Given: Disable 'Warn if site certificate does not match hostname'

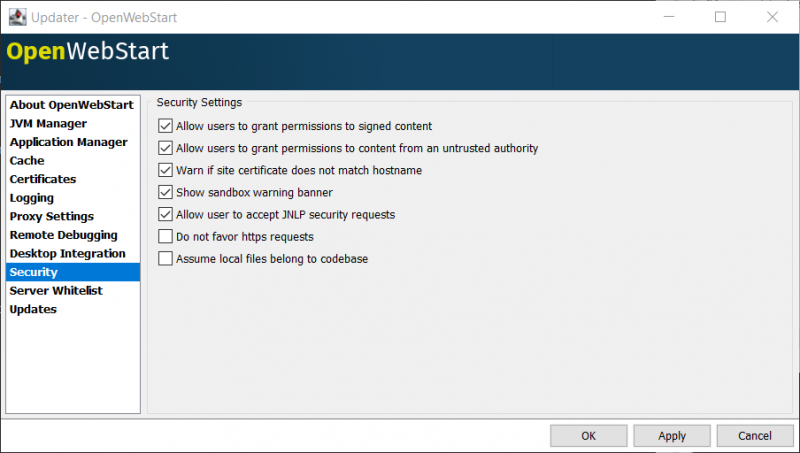Looking at the screenshot, I should [x=165, y=170].
